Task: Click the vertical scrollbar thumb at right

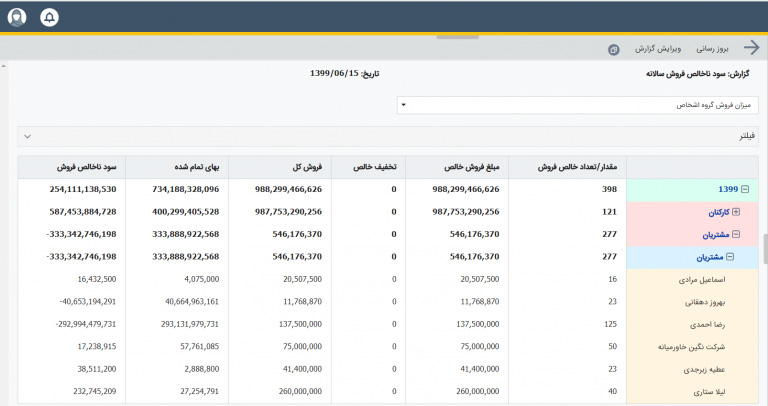Action: pyautogui.click(x=765, y=249)
